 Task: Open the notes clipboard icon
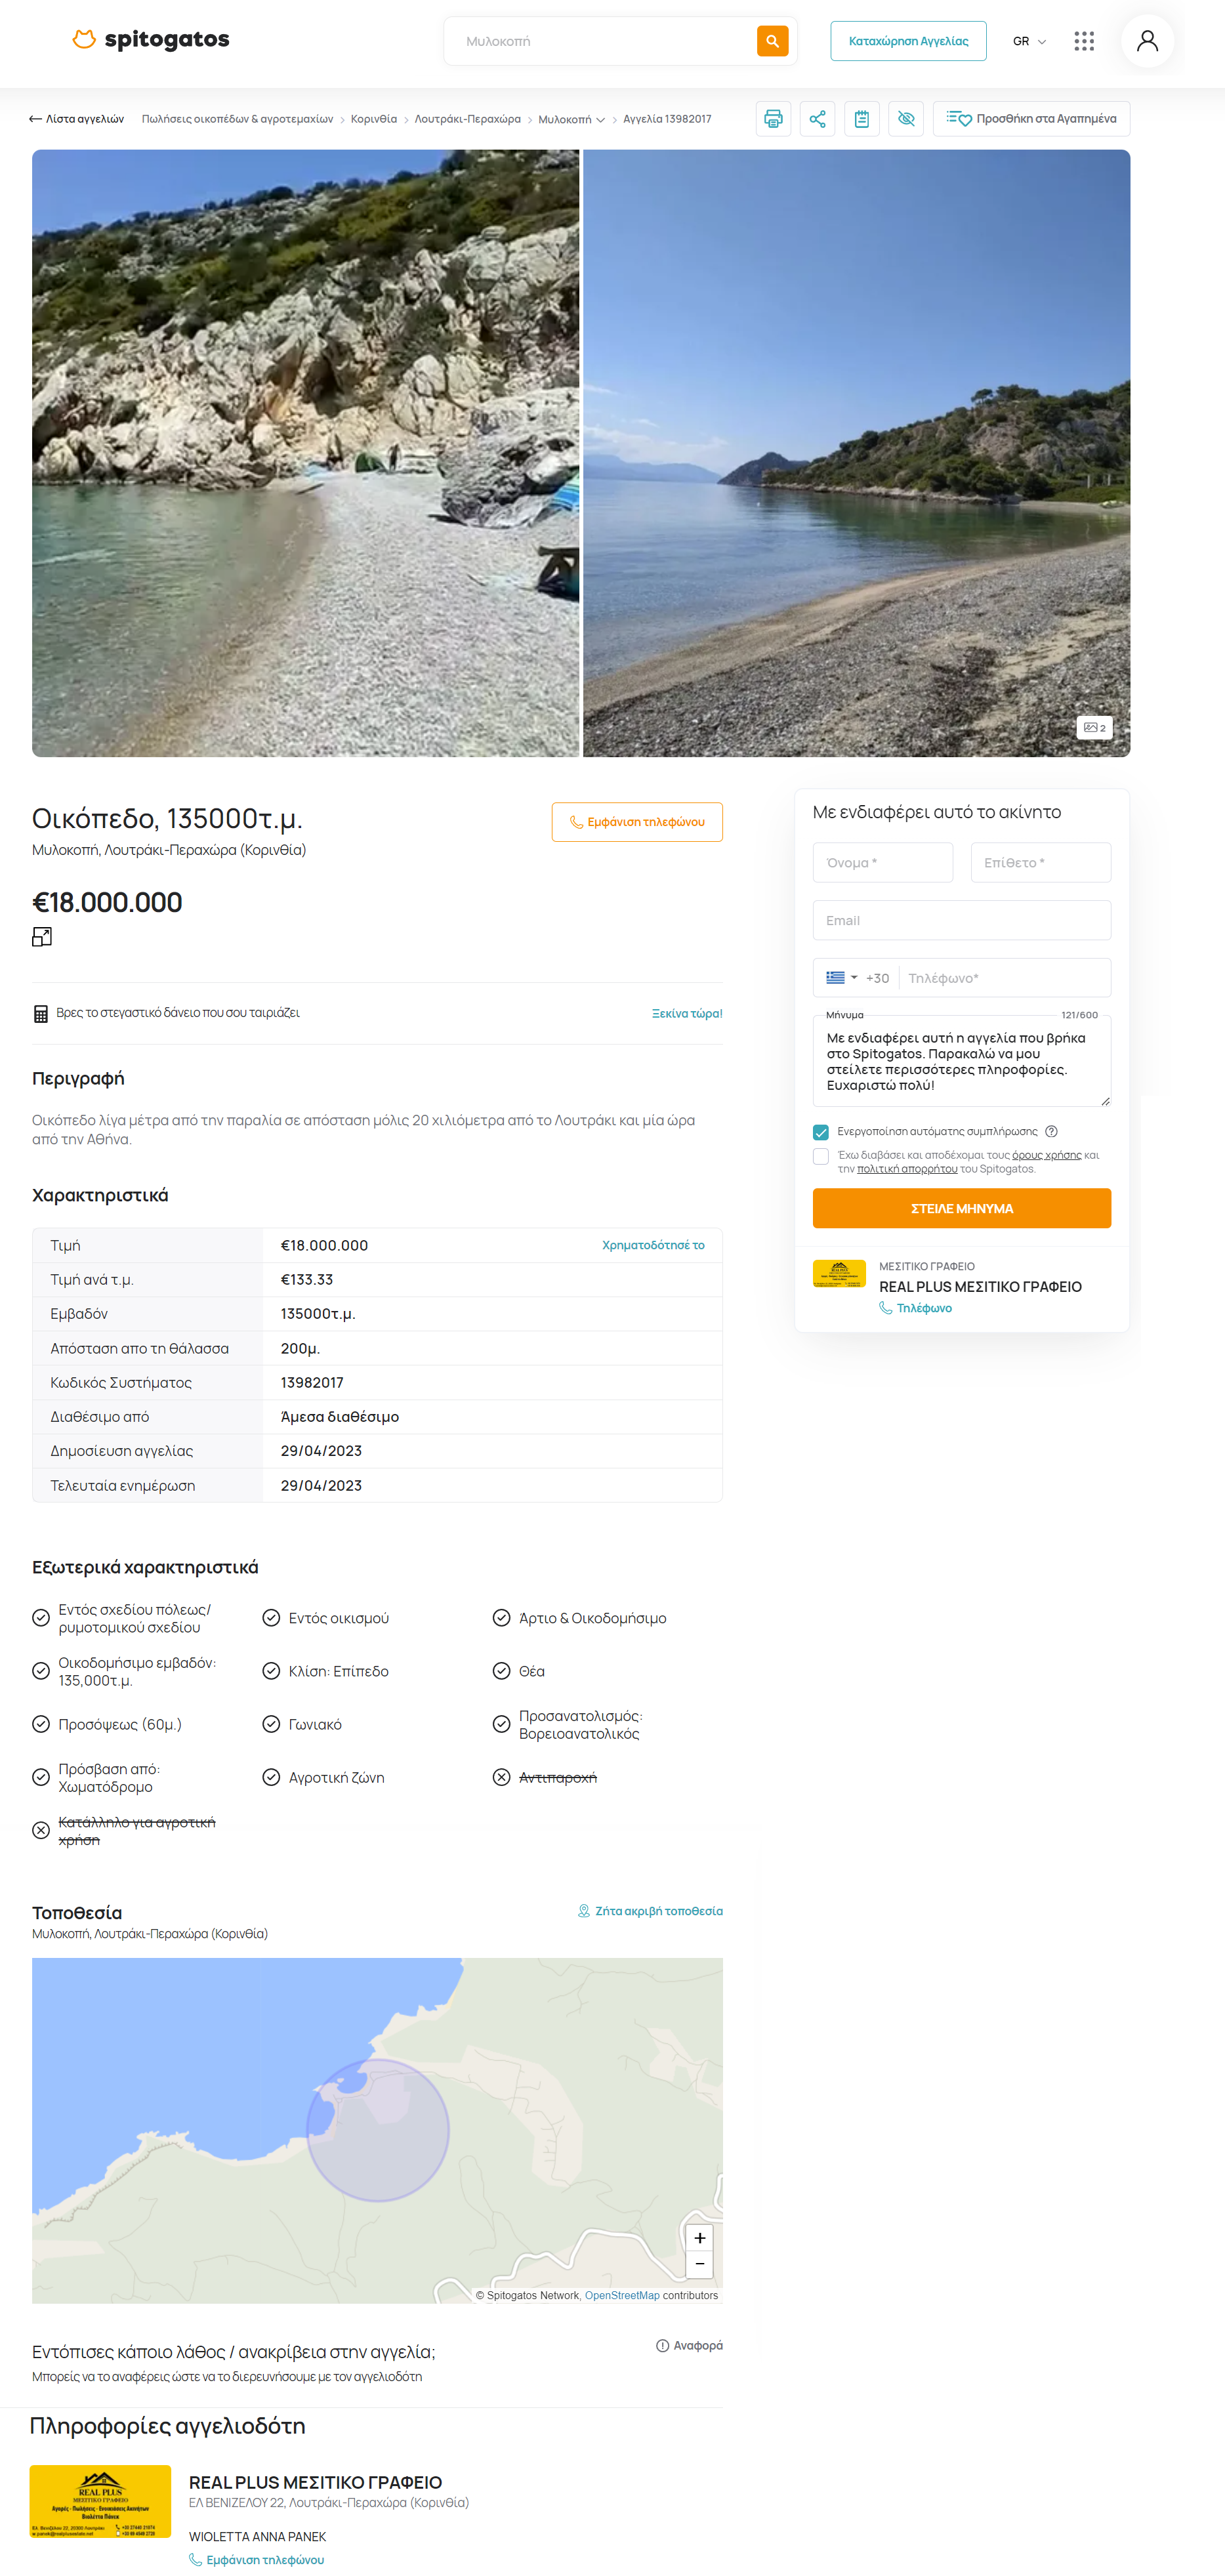[x=861, y=119]
